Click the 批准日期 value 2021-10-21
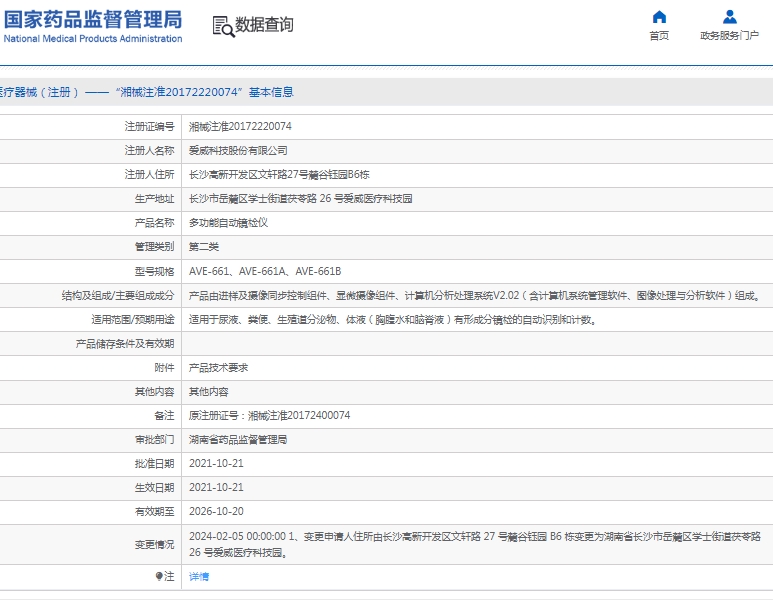 point(216,463)
